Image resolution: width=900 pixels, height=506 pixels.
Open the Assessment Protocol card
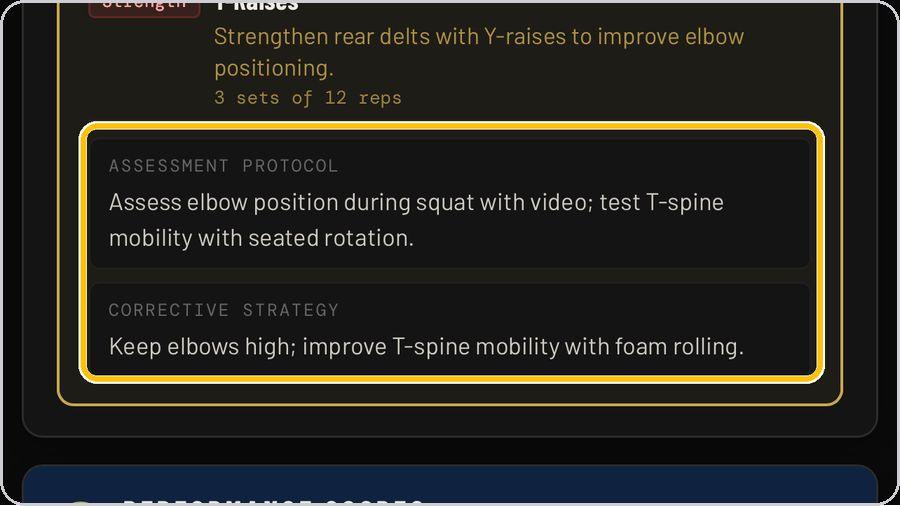click(450, 203)
